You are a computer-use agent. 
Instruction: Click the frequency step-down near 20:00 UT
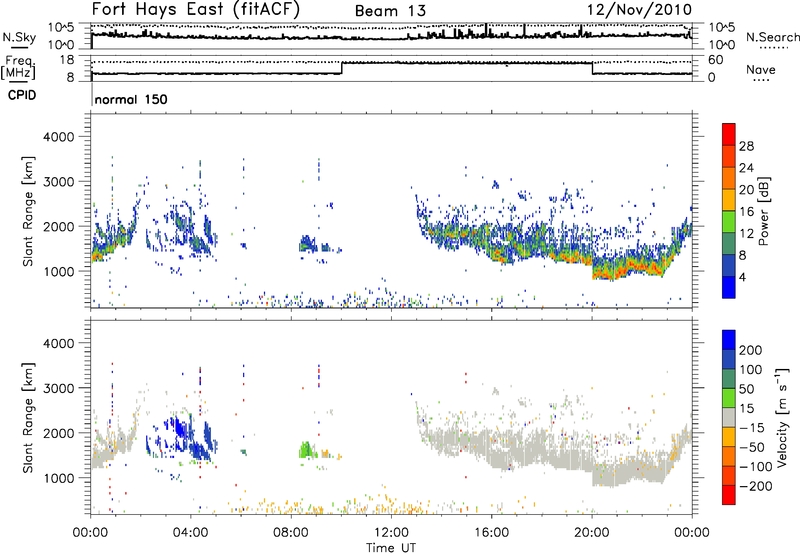[x=592, y=68]
